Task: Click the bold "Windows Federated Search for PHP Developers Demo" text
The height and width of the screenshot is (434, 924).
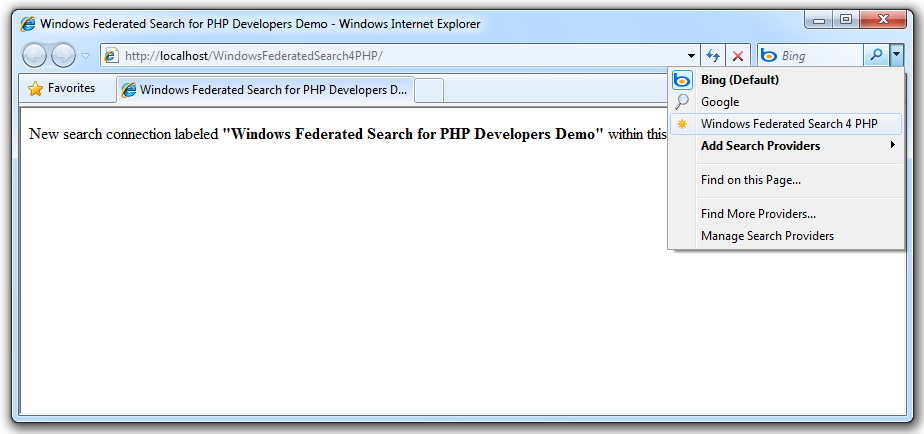Action: coord(412,134)
